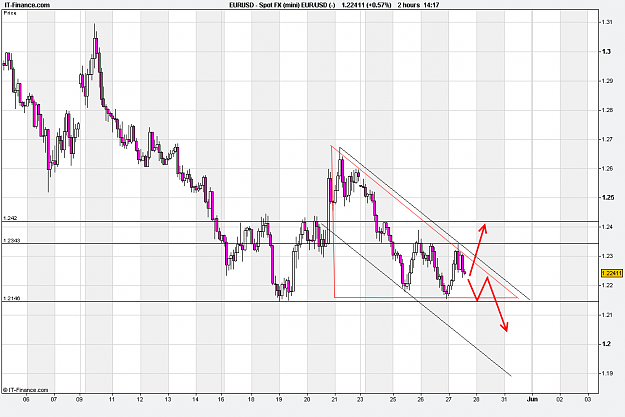
Task: Select the quote '1.22411 (+0.57%)' in the header
Action: click(x=366, y=5)
